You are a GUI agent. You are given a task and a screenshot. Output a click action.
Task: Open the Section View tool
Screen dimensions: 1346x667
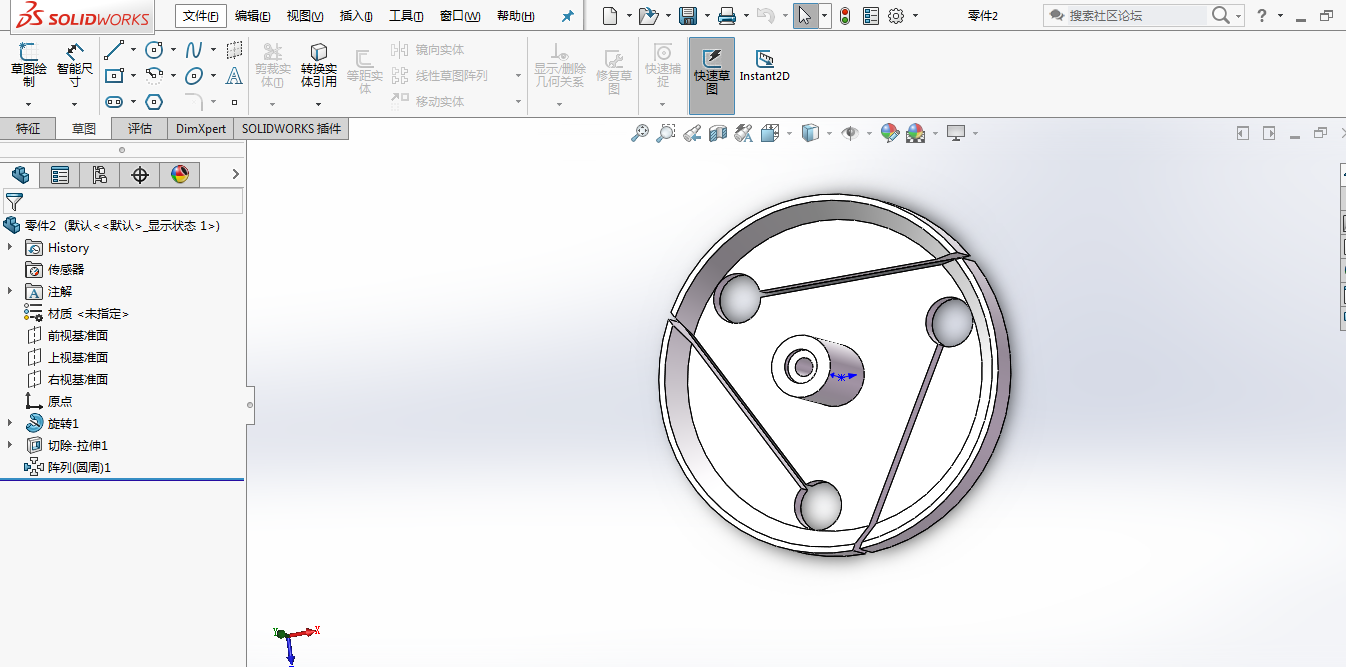(x=717, y=133)
